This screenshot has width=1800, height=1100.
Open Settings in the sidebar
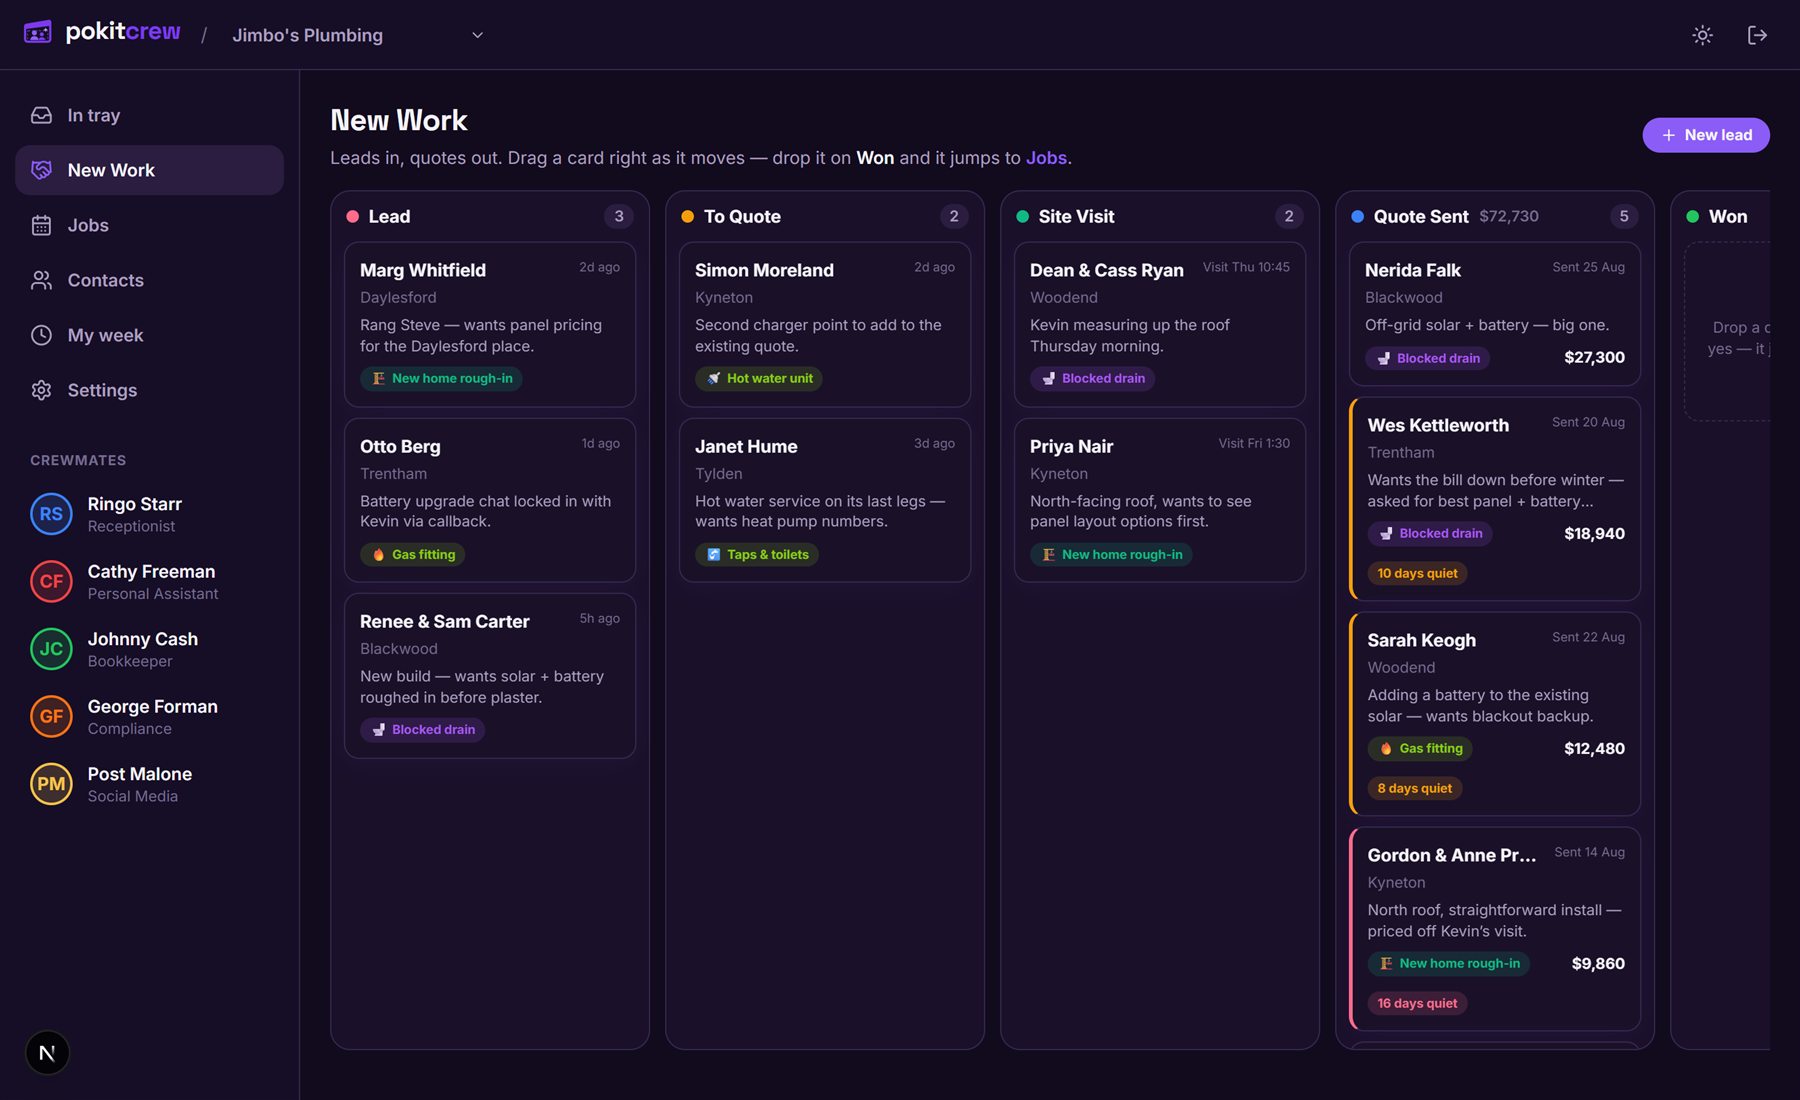tap(149, 390)
